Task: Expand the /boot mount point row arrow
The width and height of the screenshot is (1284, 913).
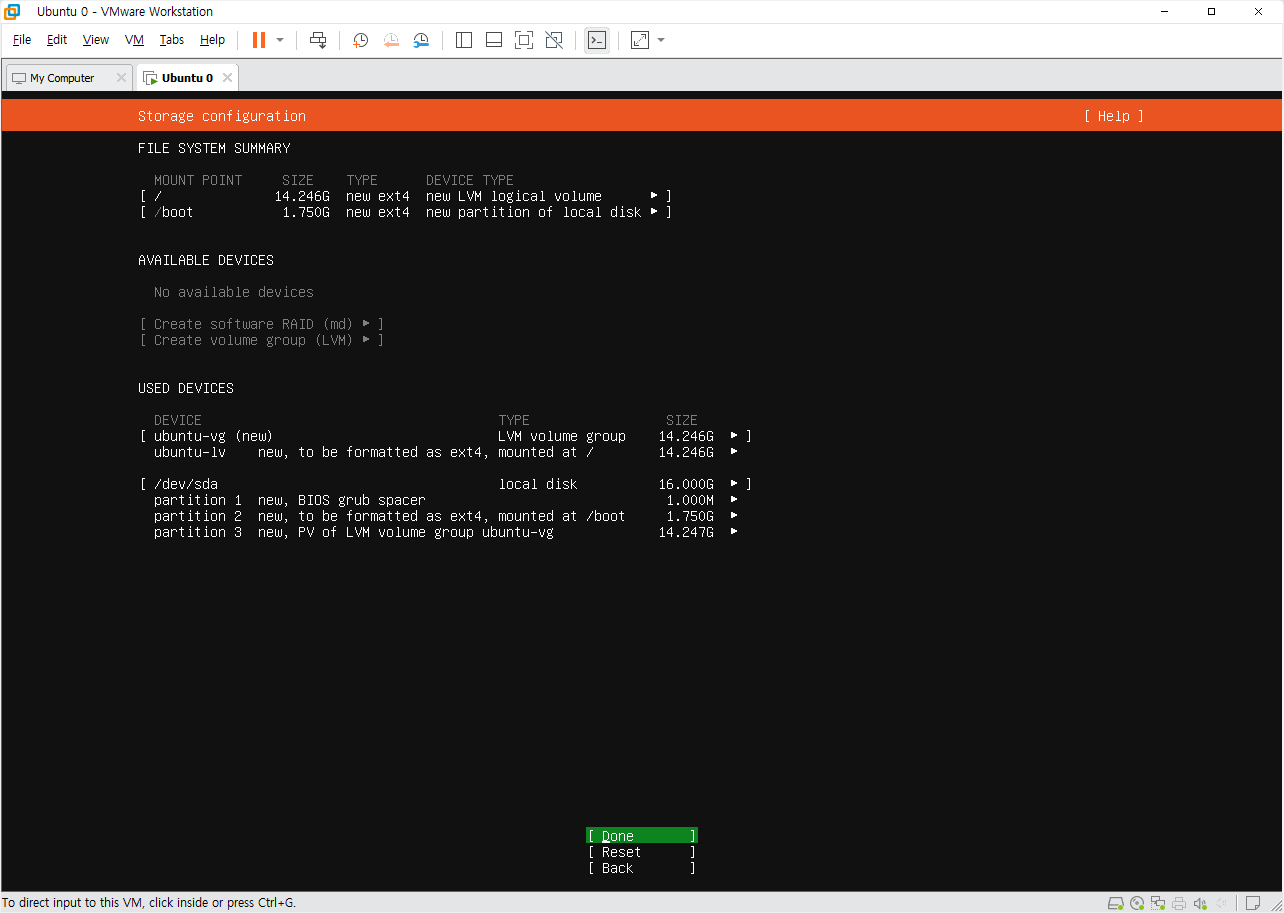Action: tap(654, 212)
